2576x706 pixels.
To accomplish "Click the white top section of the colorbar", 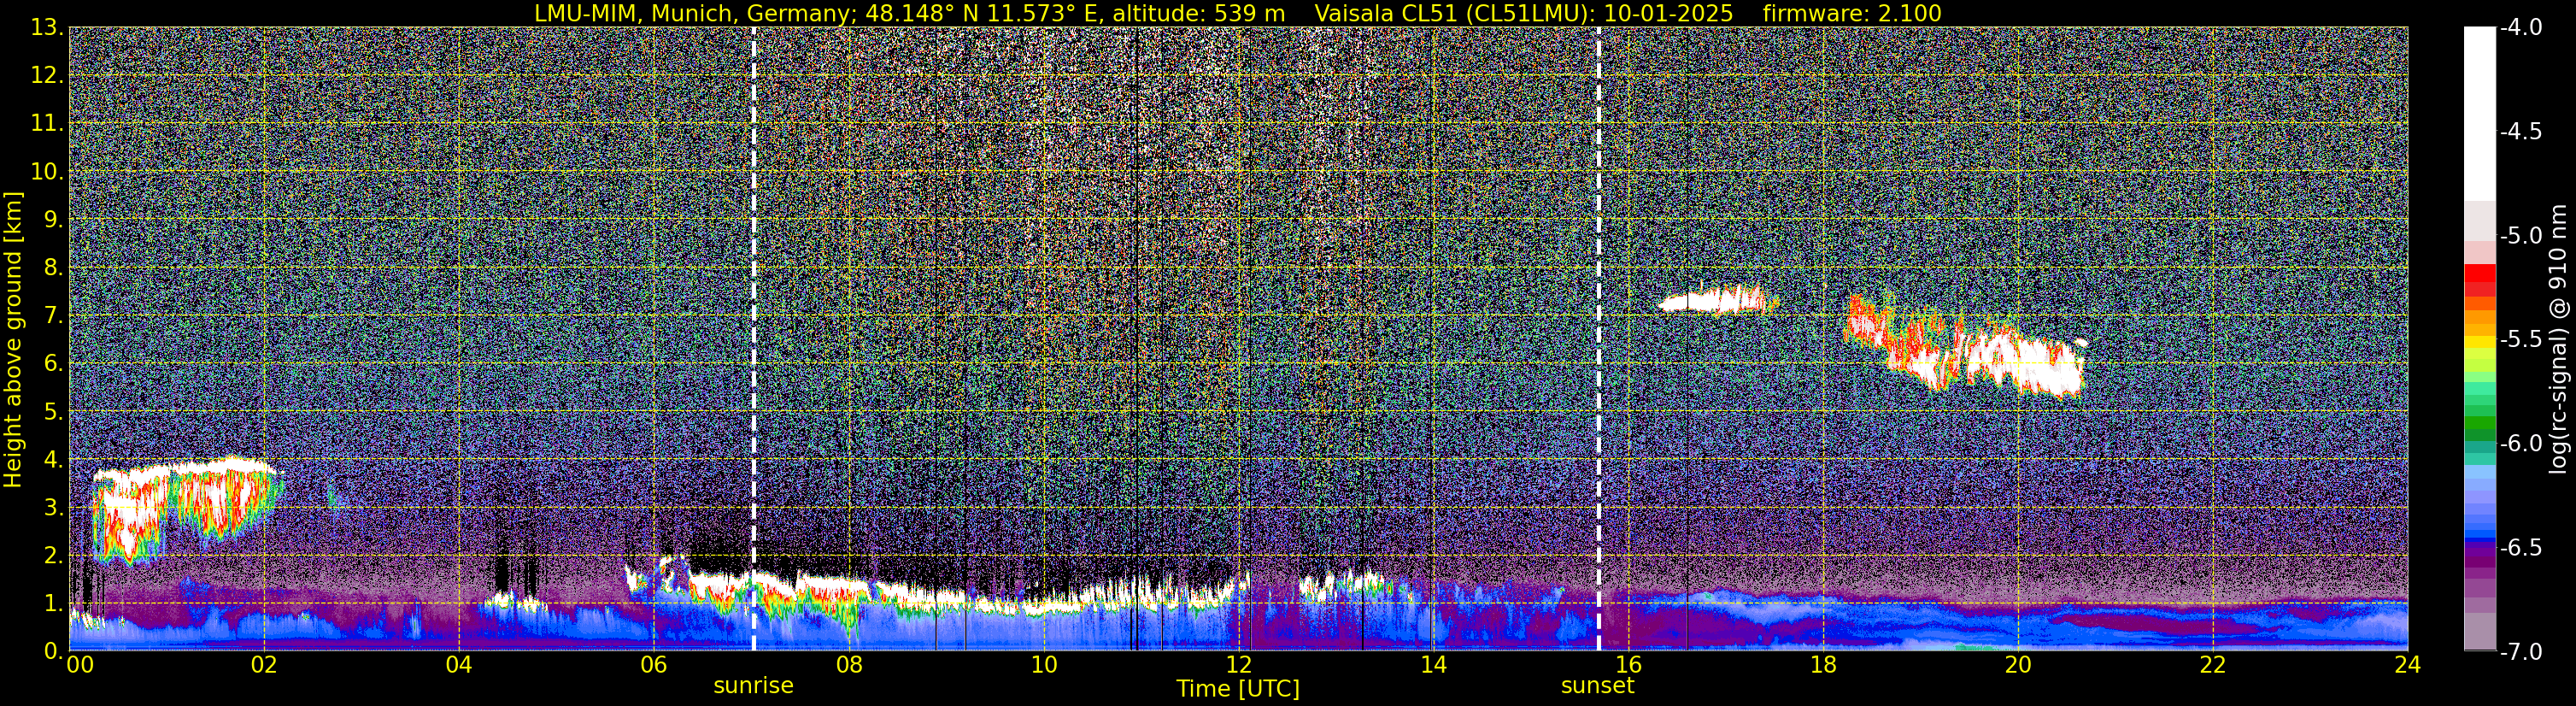I will [x=2480, y=113].
